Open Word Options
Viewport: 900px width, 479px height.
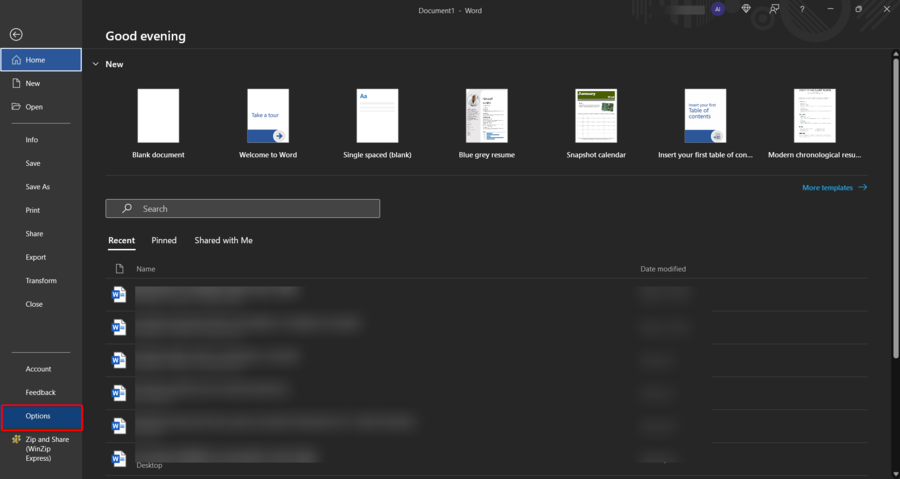(x=41, y=417)
